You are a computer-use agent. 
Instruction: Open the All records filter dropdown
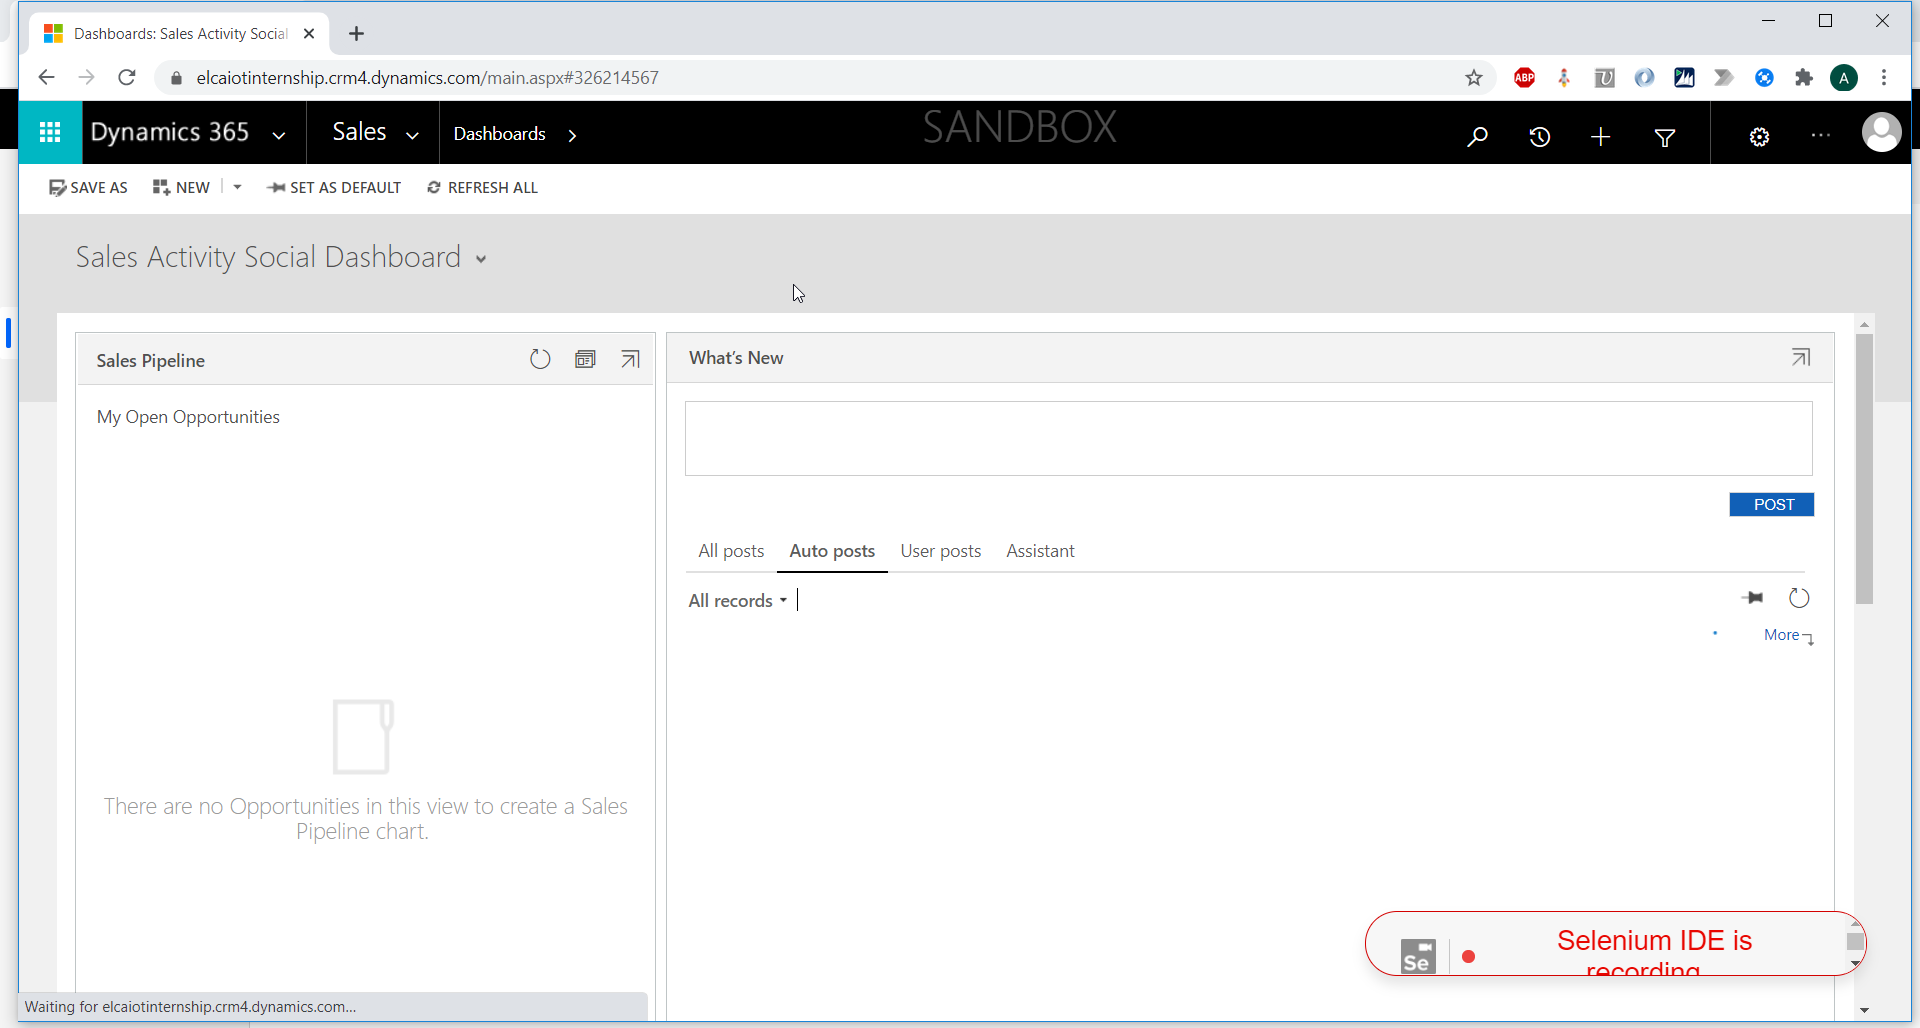pyautogui.click(x=737, y=601)
